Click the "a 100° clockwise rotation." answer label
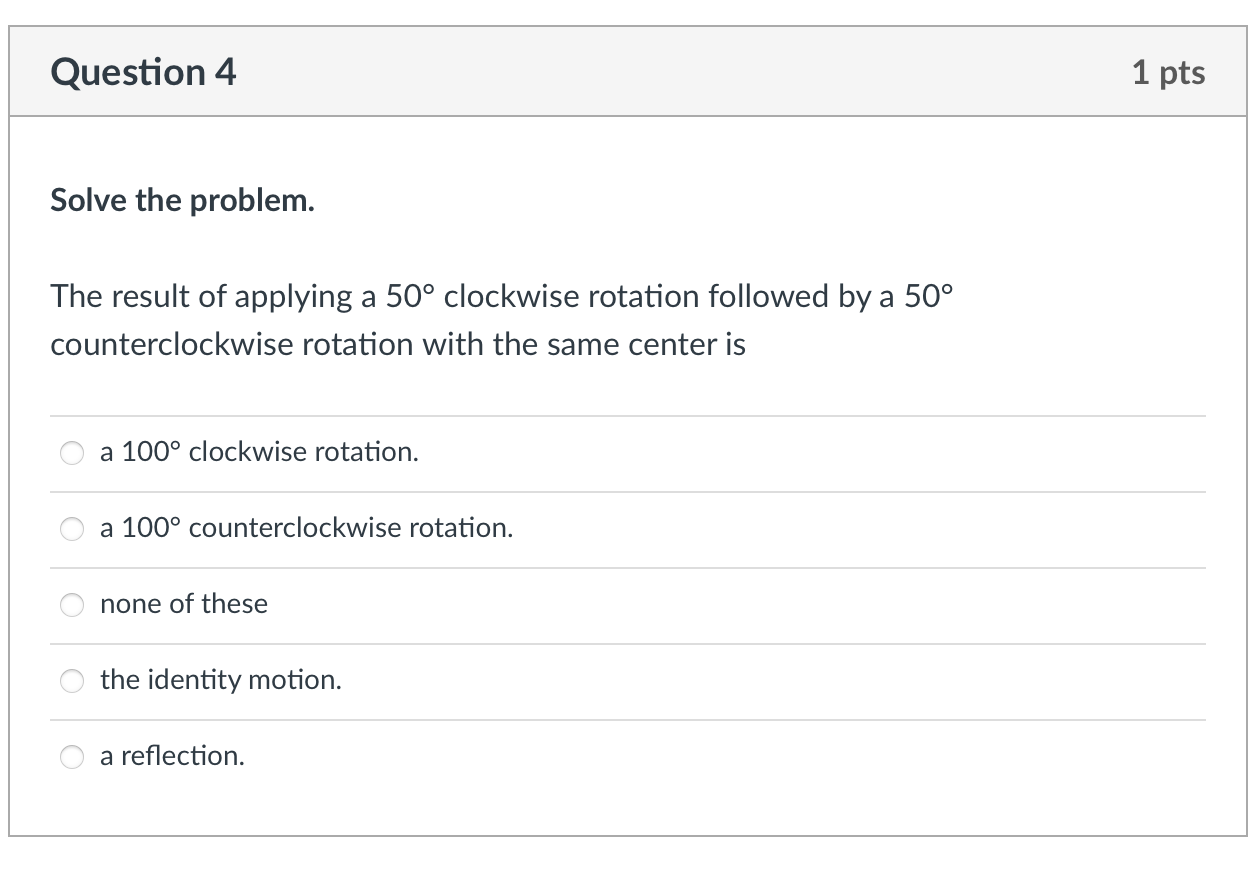The width and height of the screenshot is (1256, 876). point(258,452)
